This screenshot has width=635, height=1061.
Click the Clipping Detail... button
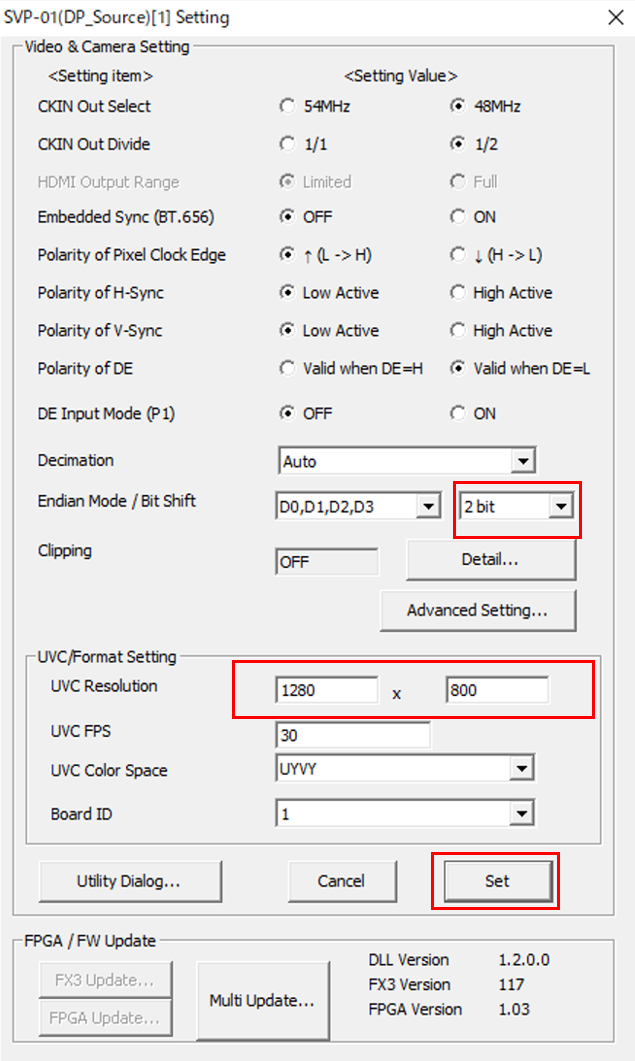[x=490, y=560]
